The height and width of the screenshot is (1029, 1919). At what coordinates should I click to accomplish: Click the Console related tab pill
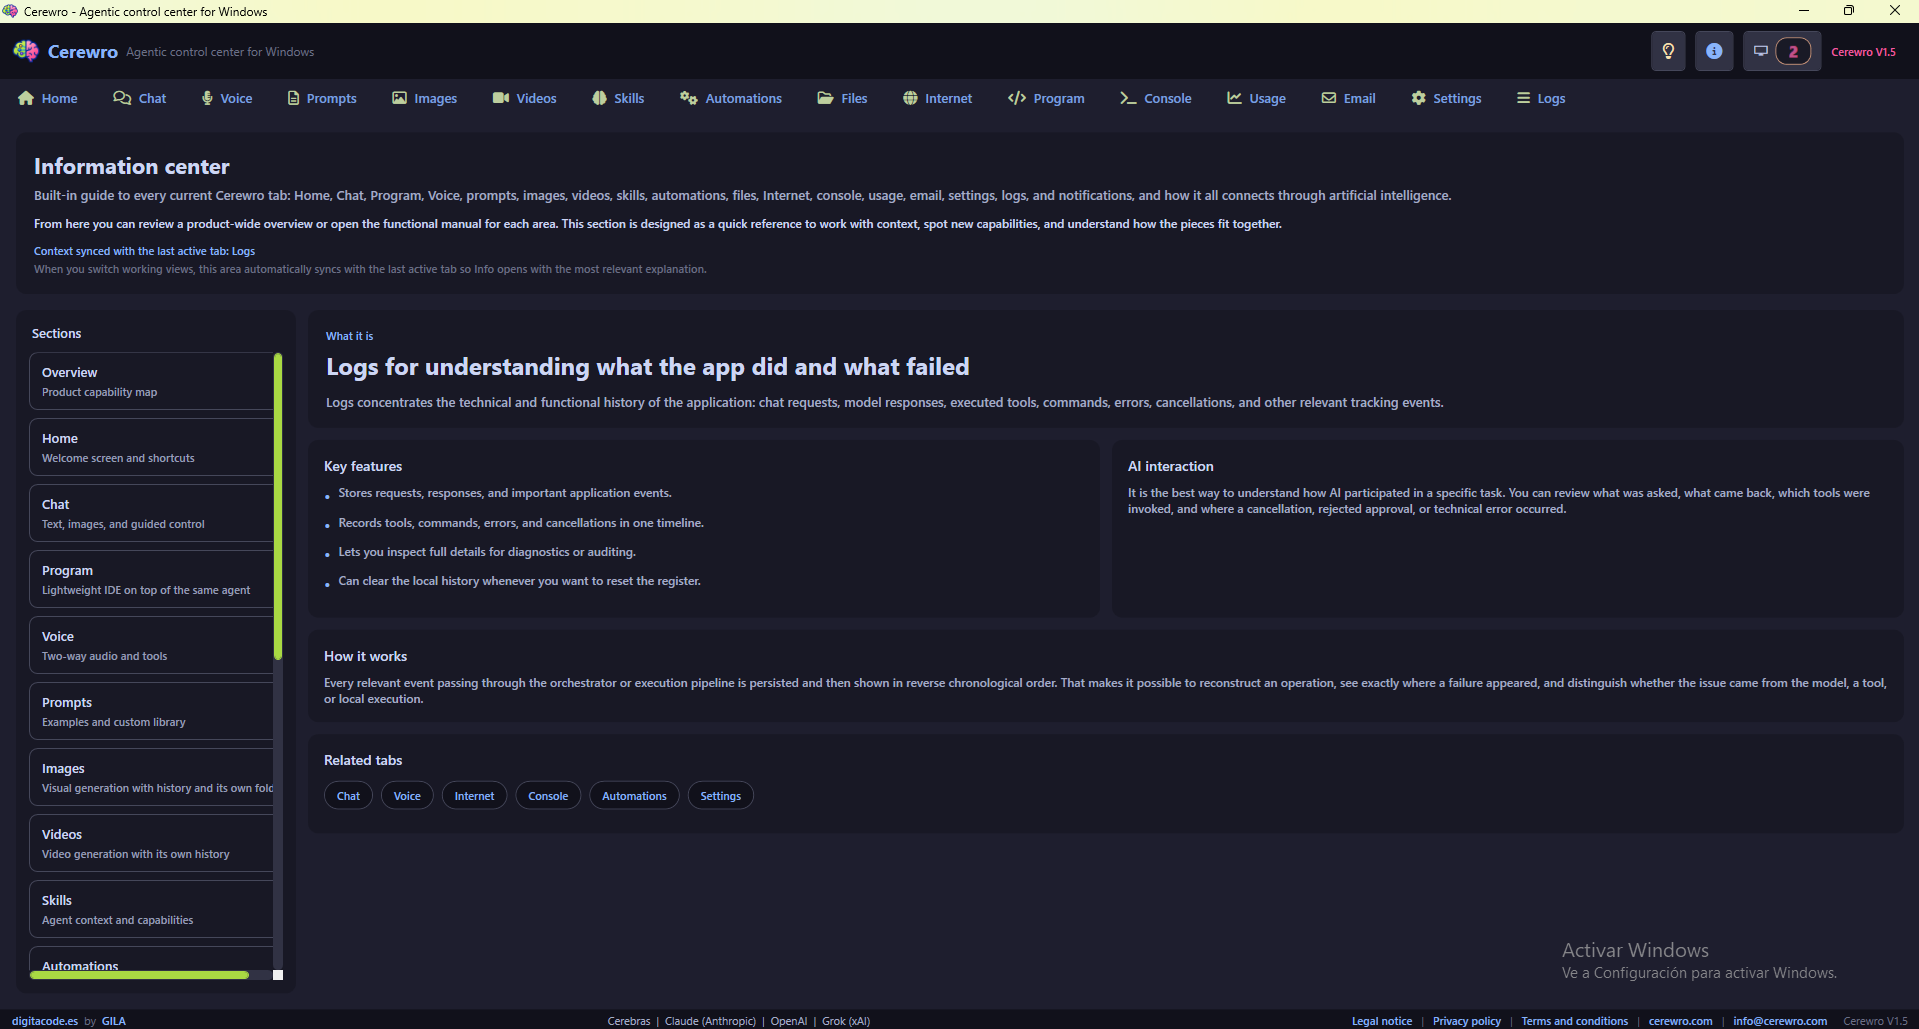(548, 796)
